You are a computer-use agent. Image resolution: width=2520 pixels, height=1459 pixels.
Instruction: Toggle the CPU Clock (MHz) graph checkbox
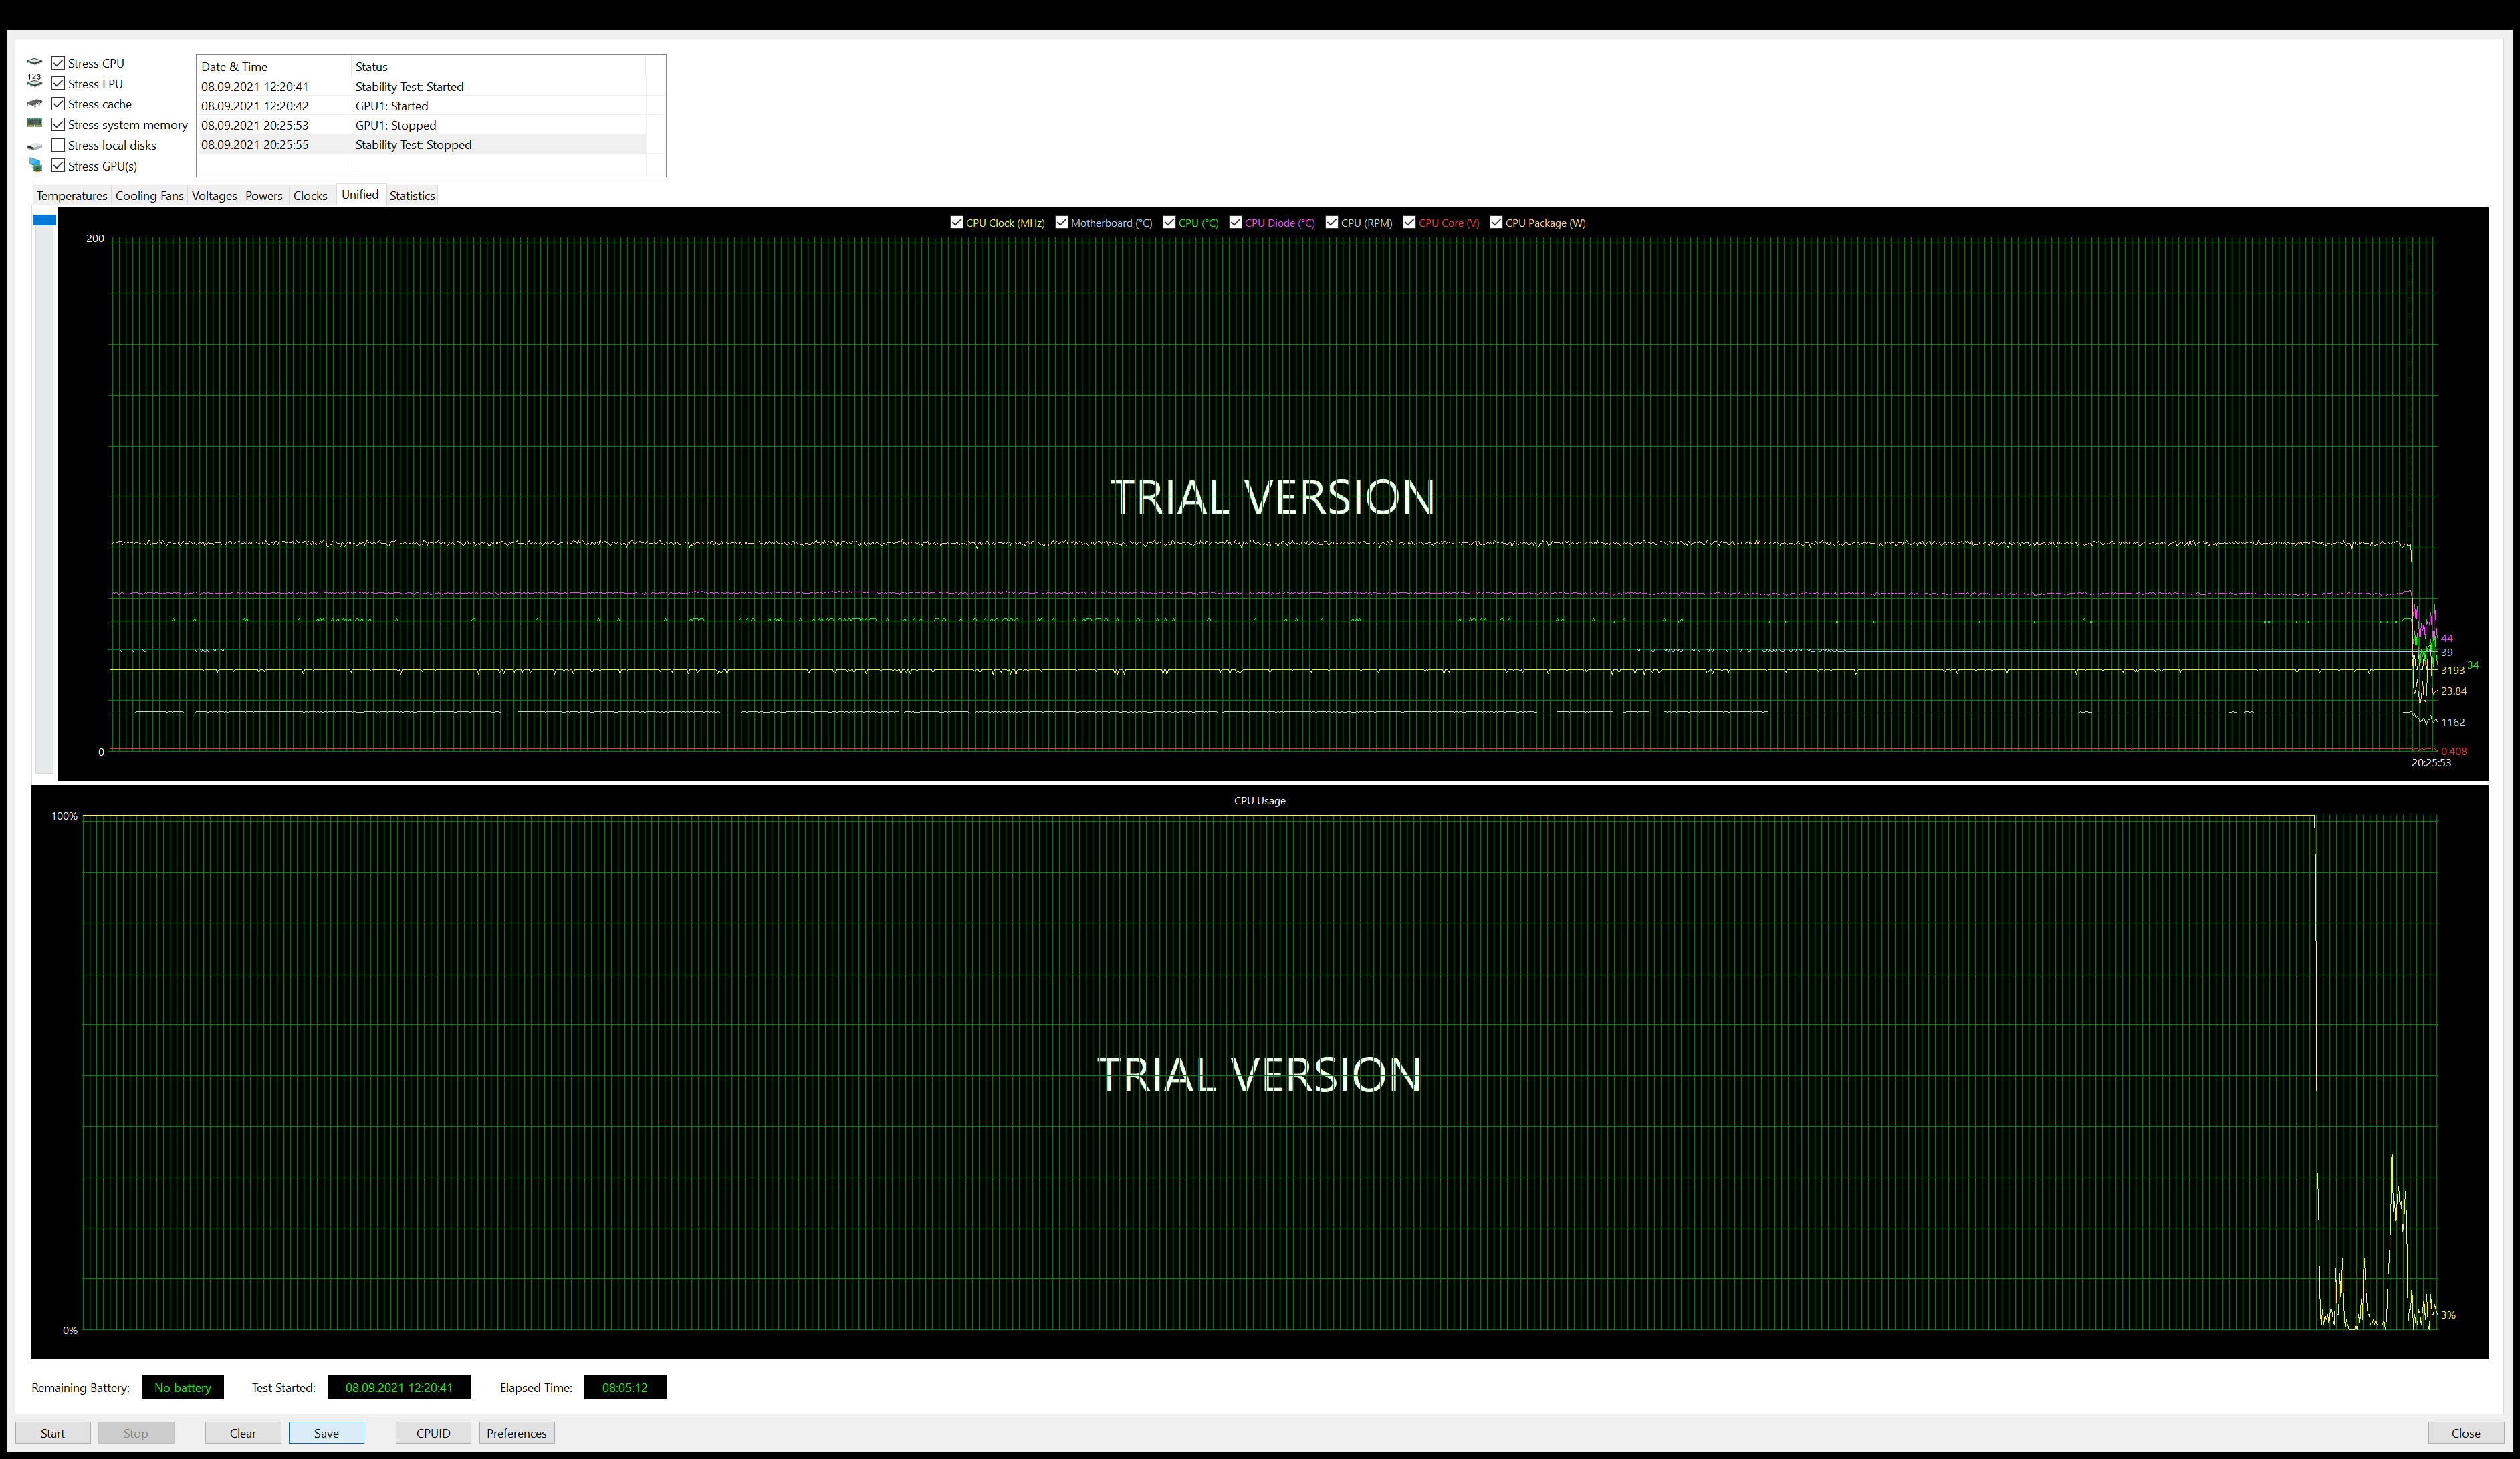pyautogui.click(x=956, y=222)
